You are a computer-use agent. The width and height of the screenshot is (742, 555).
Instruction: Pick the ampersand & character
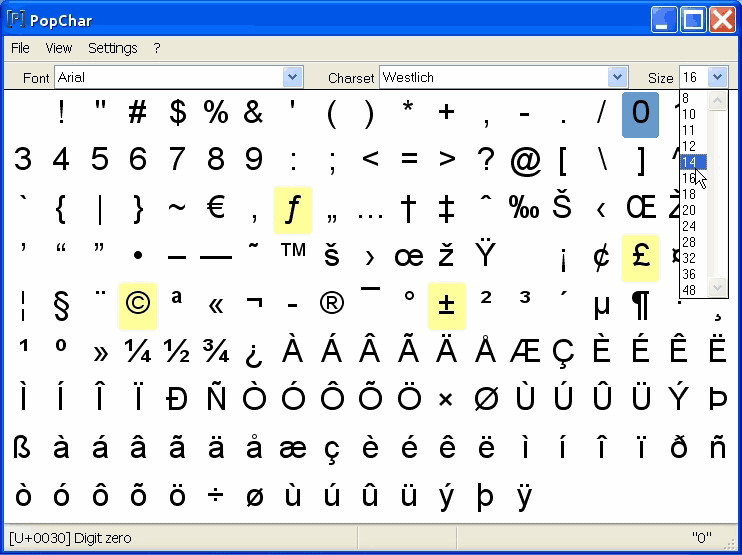coord(254,113)
